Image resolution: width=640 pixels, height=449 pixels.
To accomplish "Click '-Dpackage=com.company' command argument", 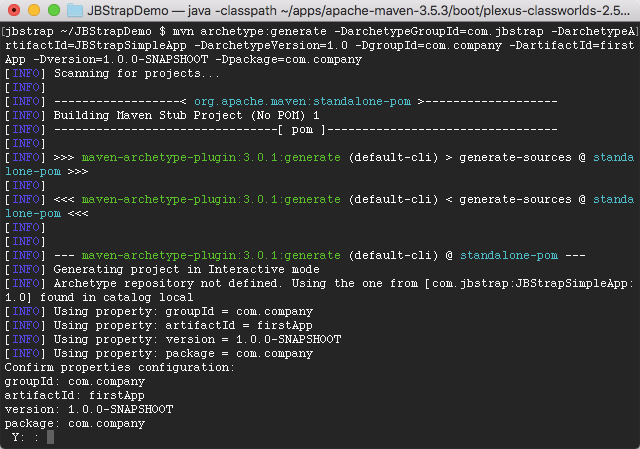I will point(288,60).
